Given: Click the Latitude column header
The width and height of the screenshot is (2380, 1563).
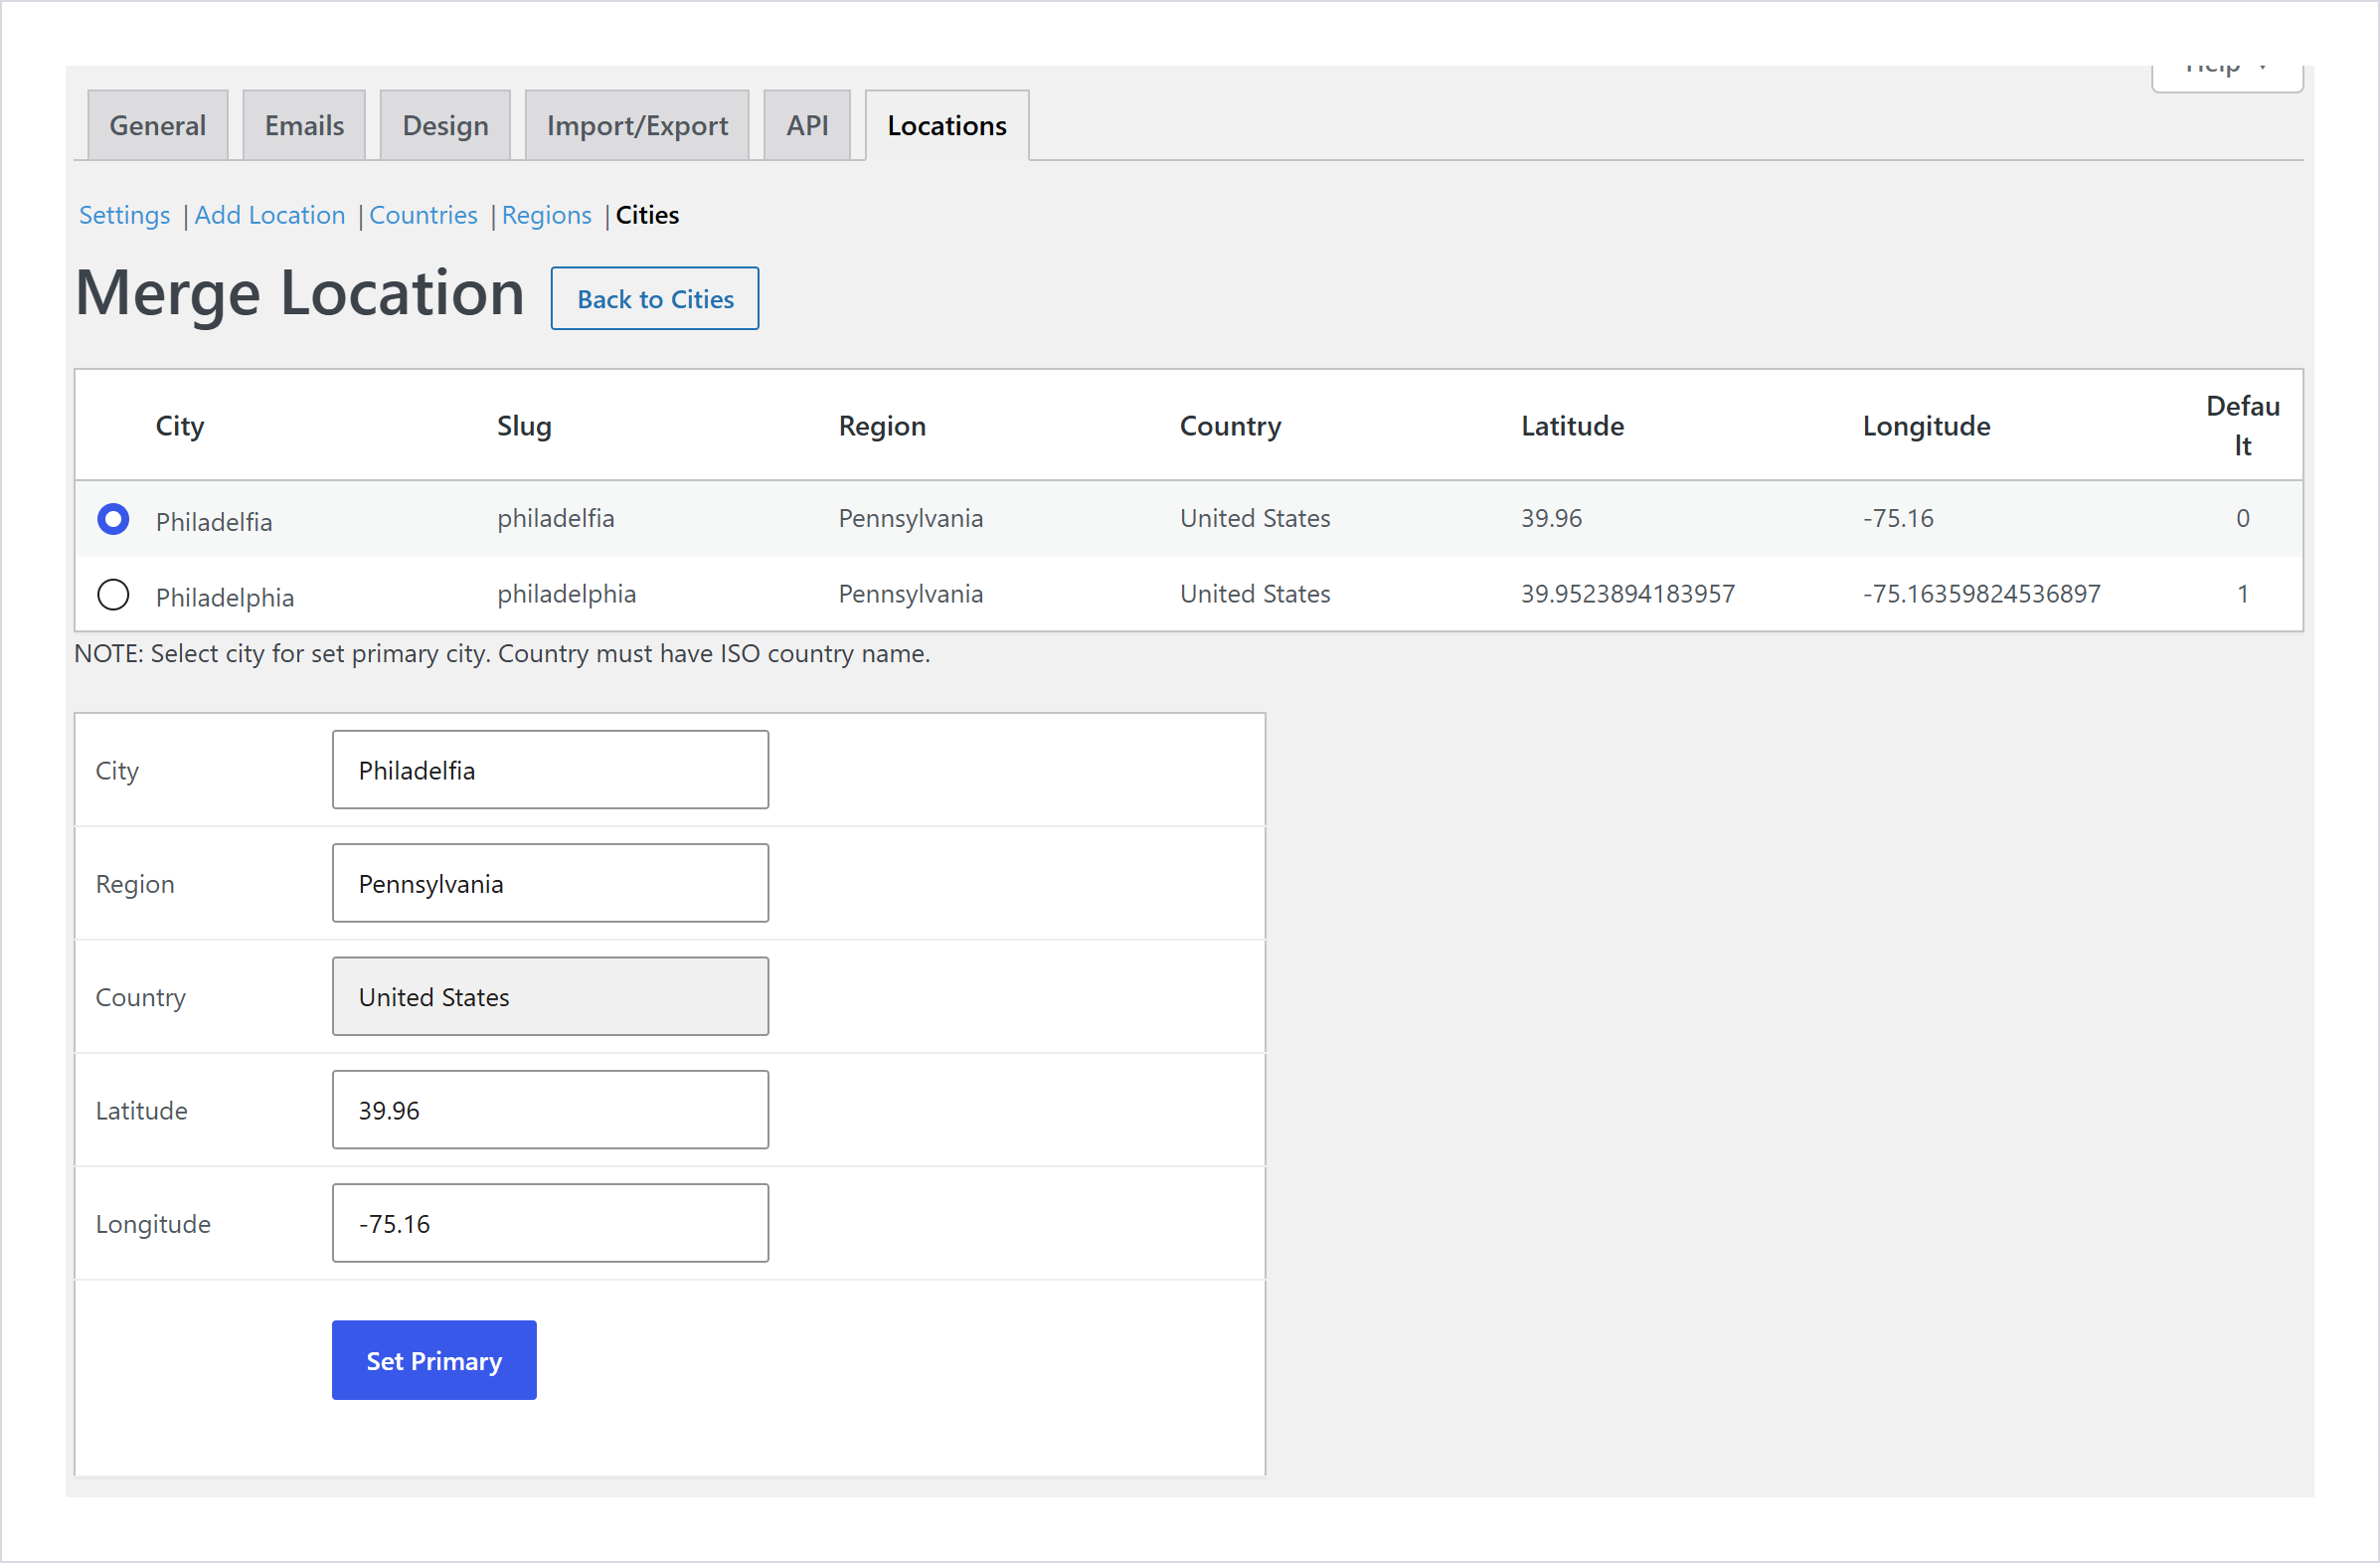Looking at the screenshot, I should coord(1572,426).
